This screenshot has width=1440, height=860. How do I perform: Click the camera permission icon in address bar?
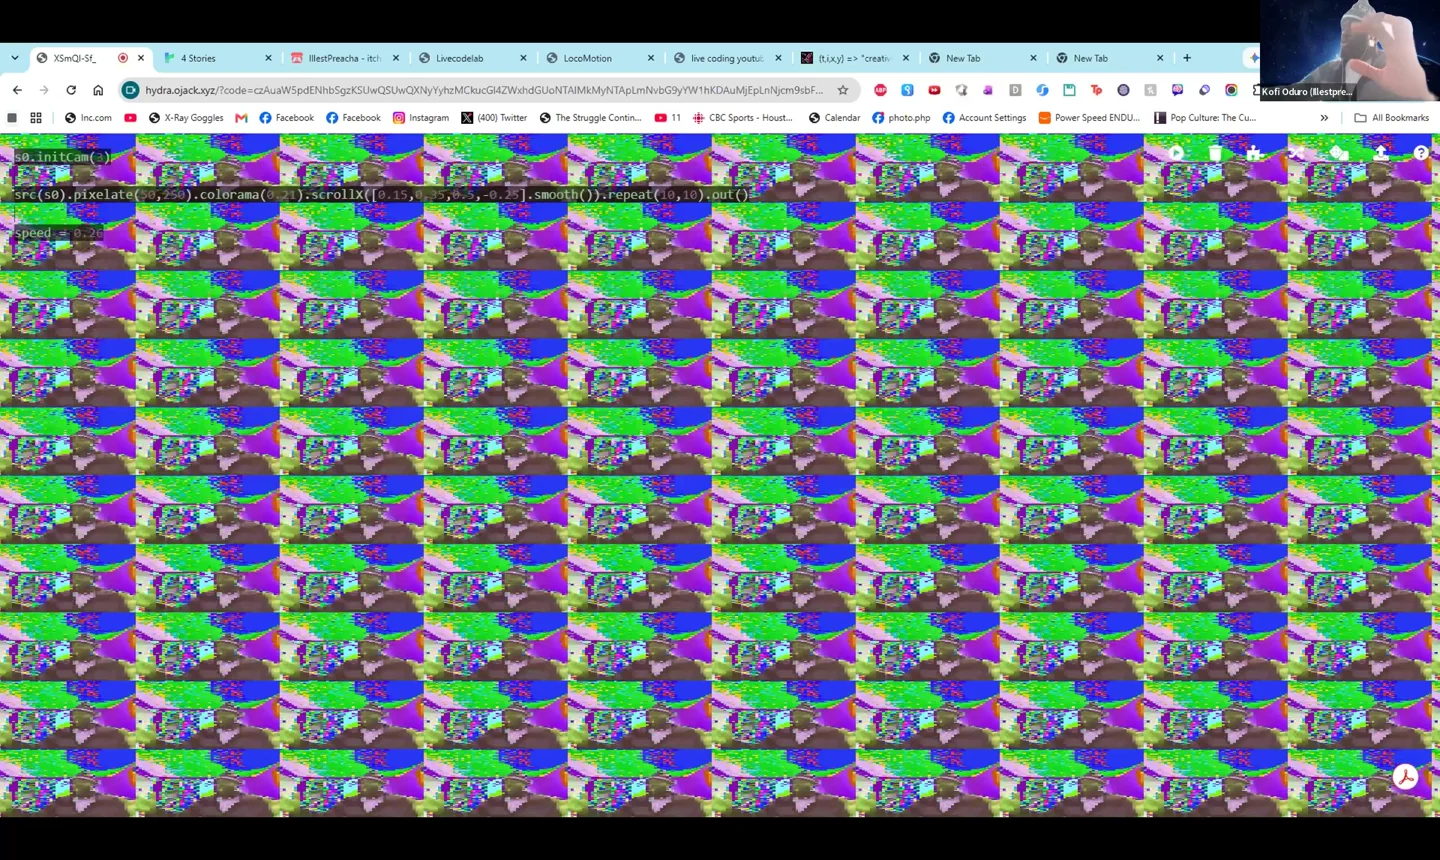(130, 90)
